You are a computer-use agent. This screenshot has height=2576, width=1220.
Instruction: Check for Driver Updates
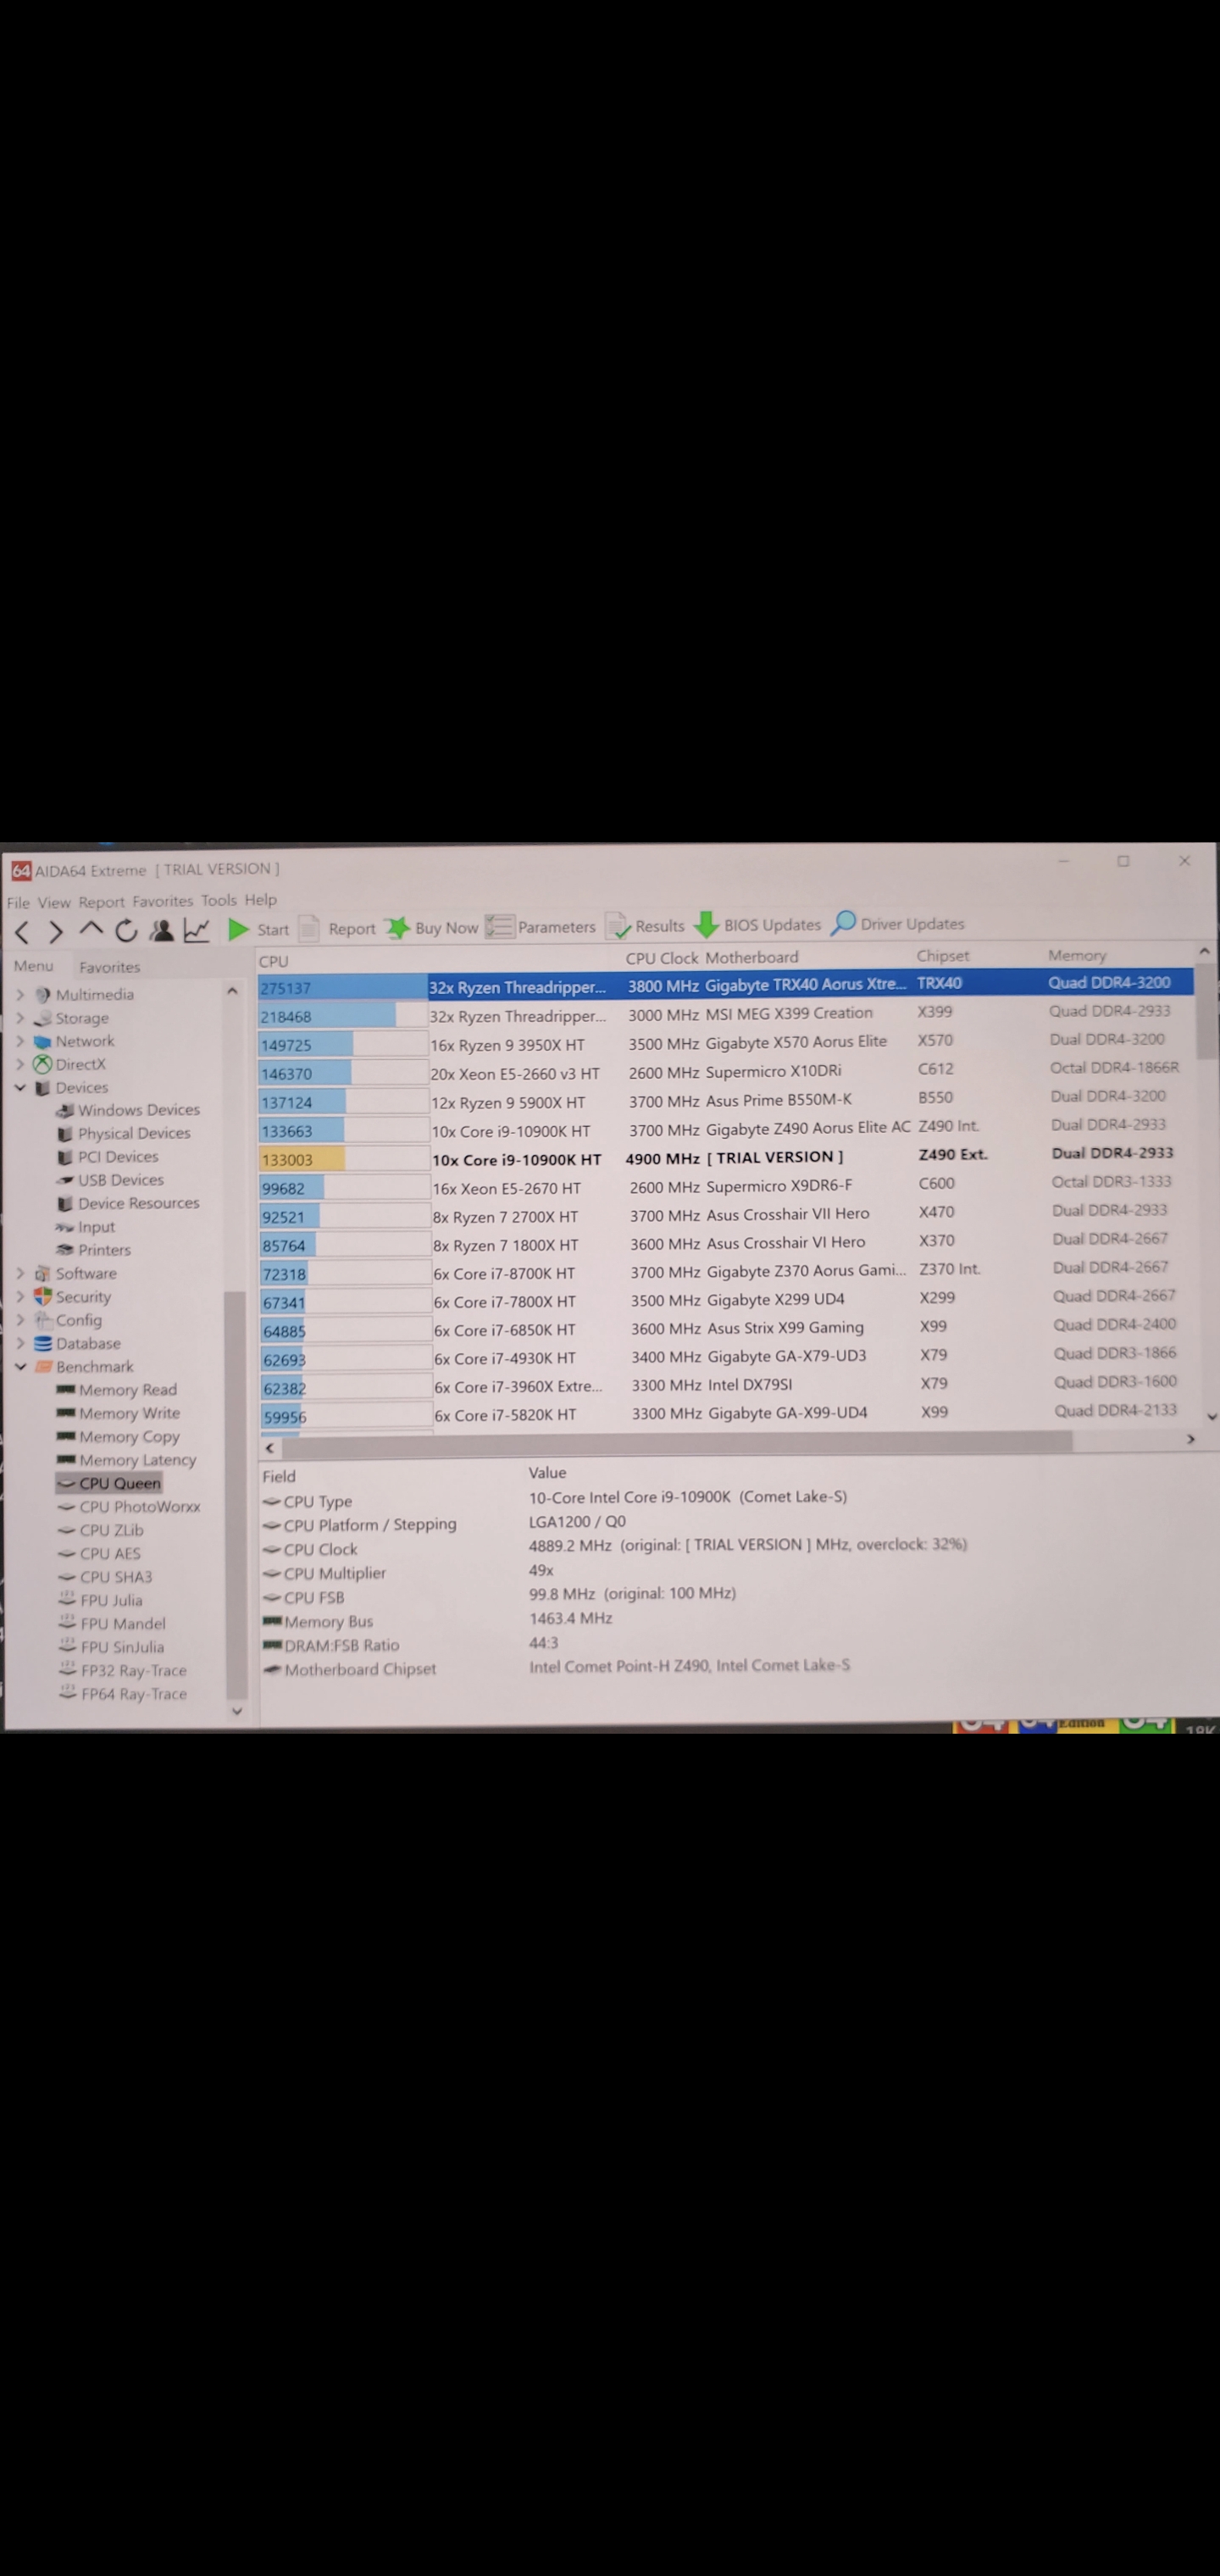point(897,923)
